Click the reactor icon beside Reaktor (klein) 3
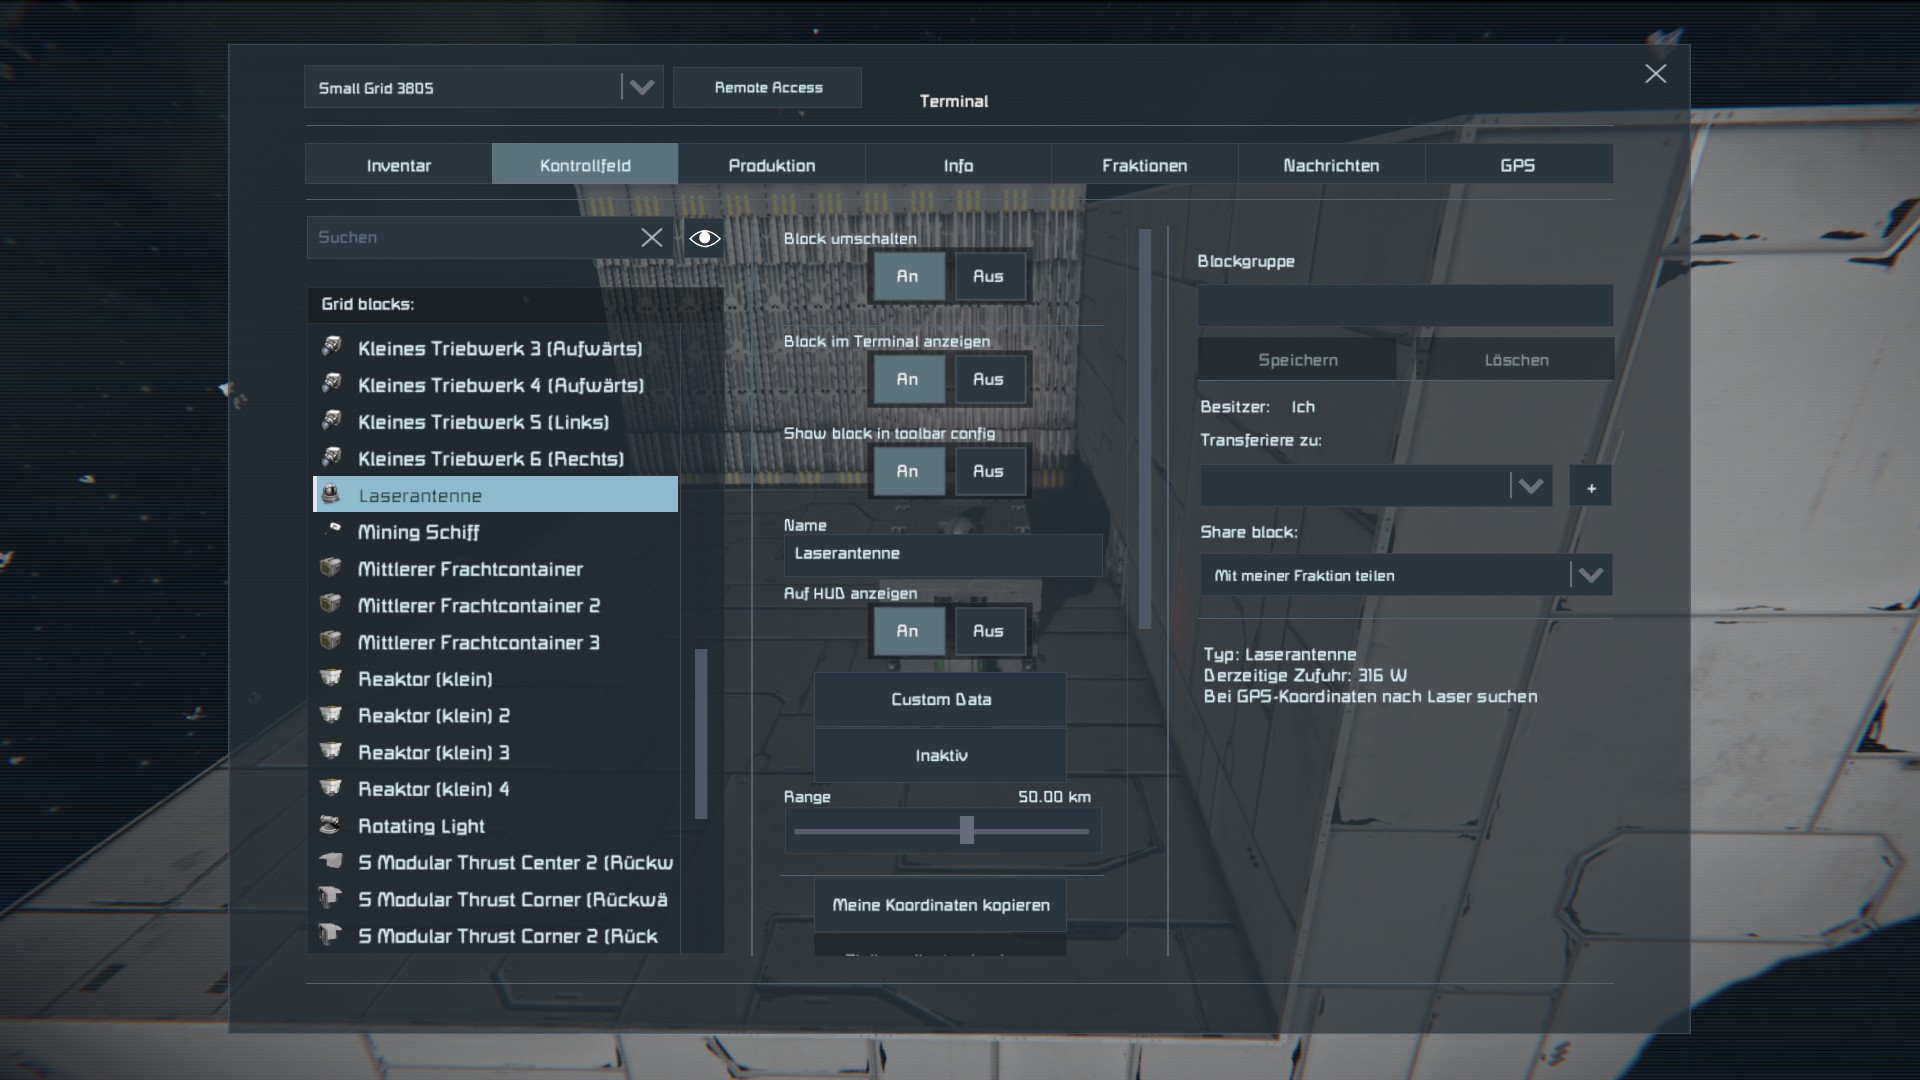This screenshot has height=1080, width=1920. tap(330, 751)
